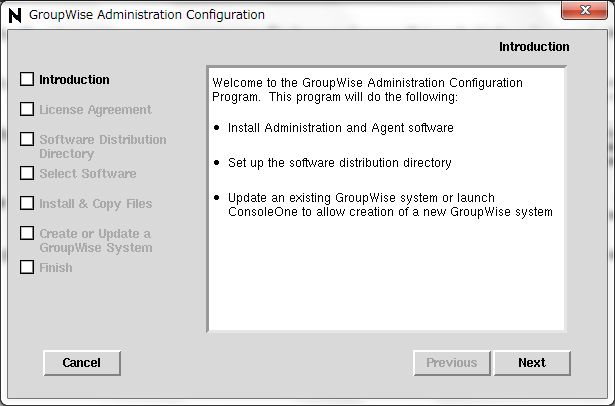Close the GroupWise Administration Configuration window

click(x=584, y=10)
